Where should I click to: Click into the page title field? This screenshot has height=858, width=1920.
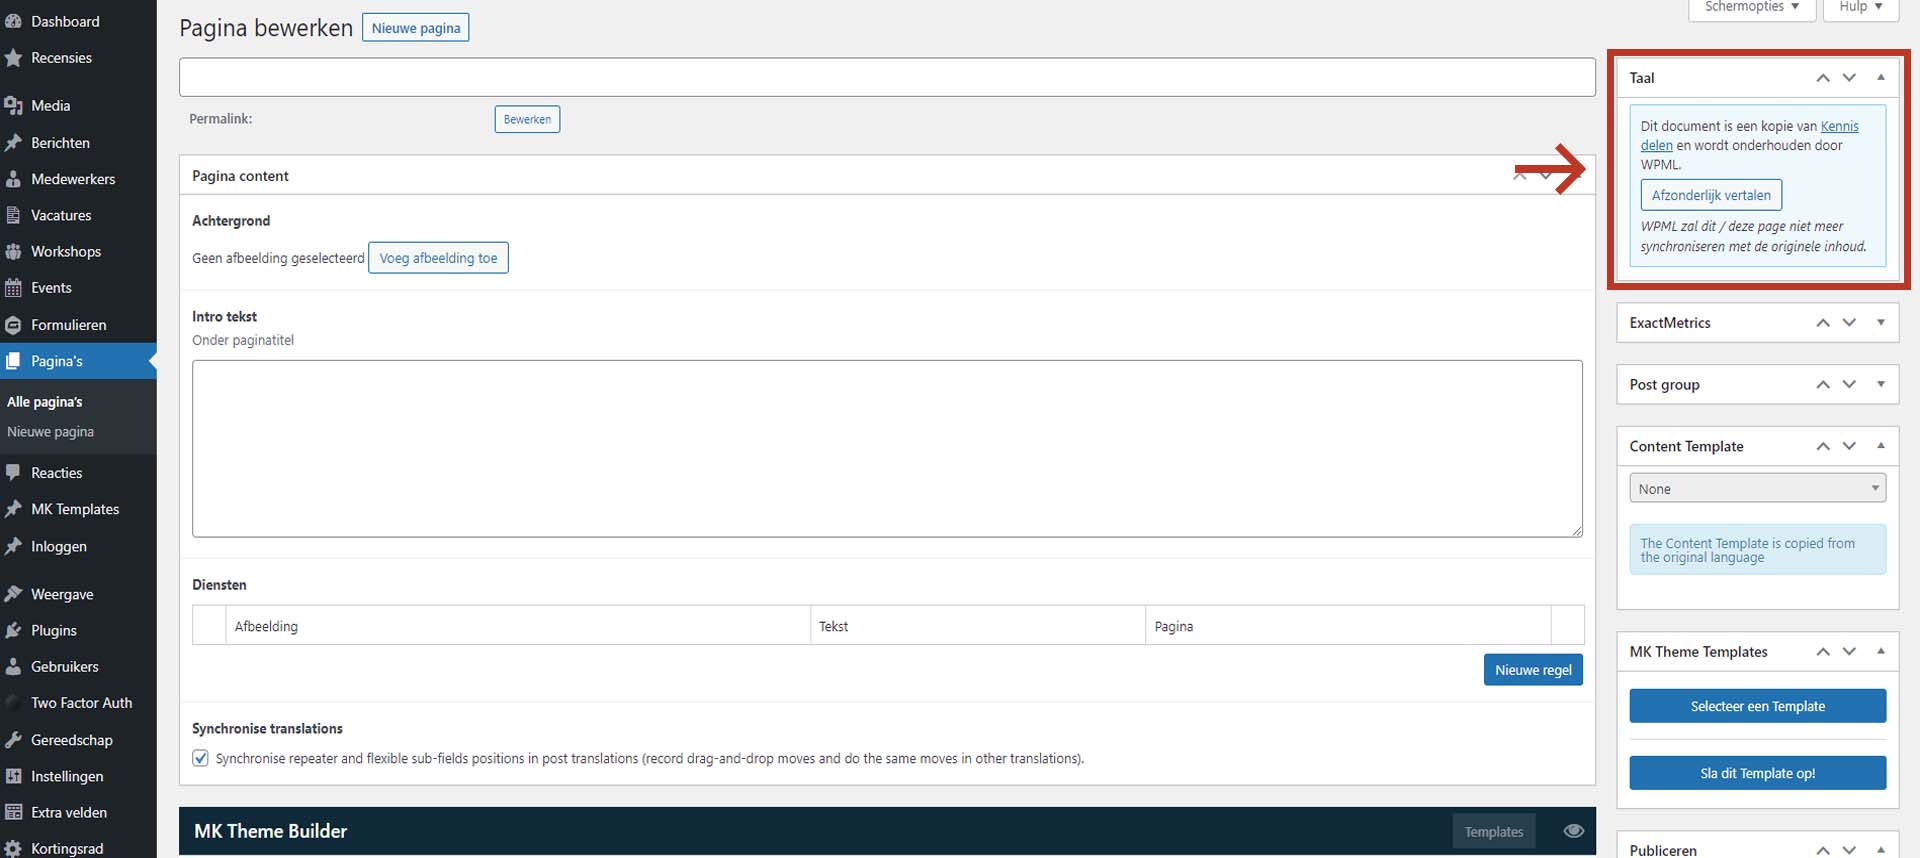coord(887,77)
